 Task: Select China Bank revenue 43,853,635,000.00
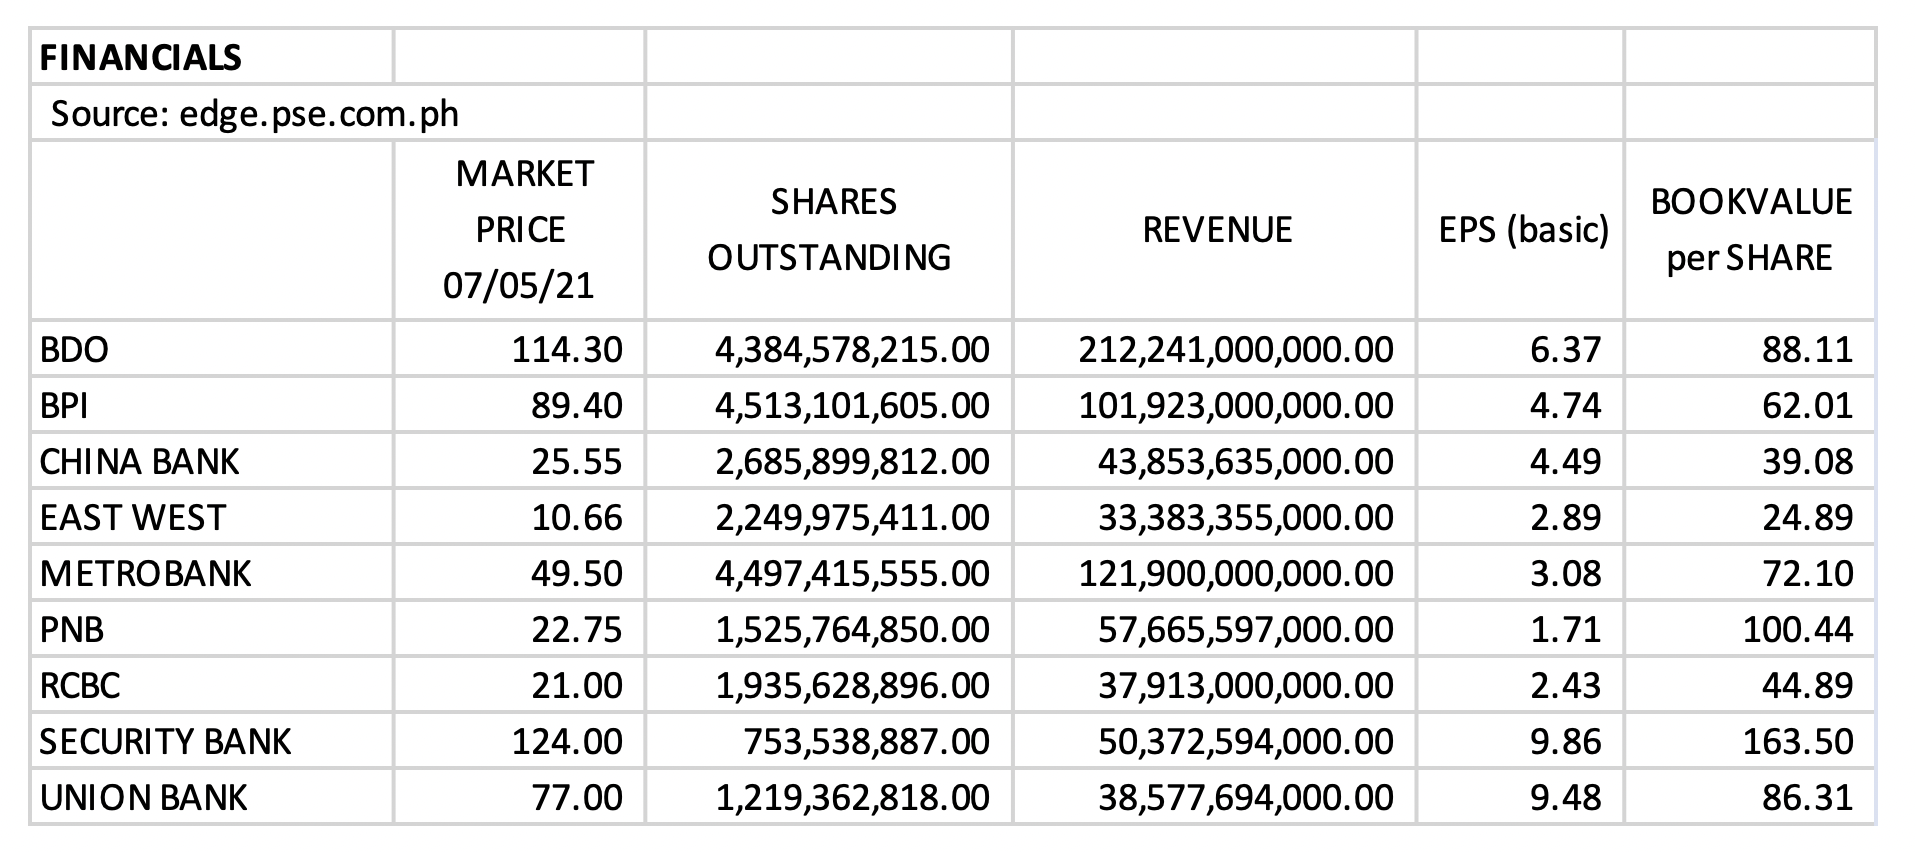[x=1215, y=461]
